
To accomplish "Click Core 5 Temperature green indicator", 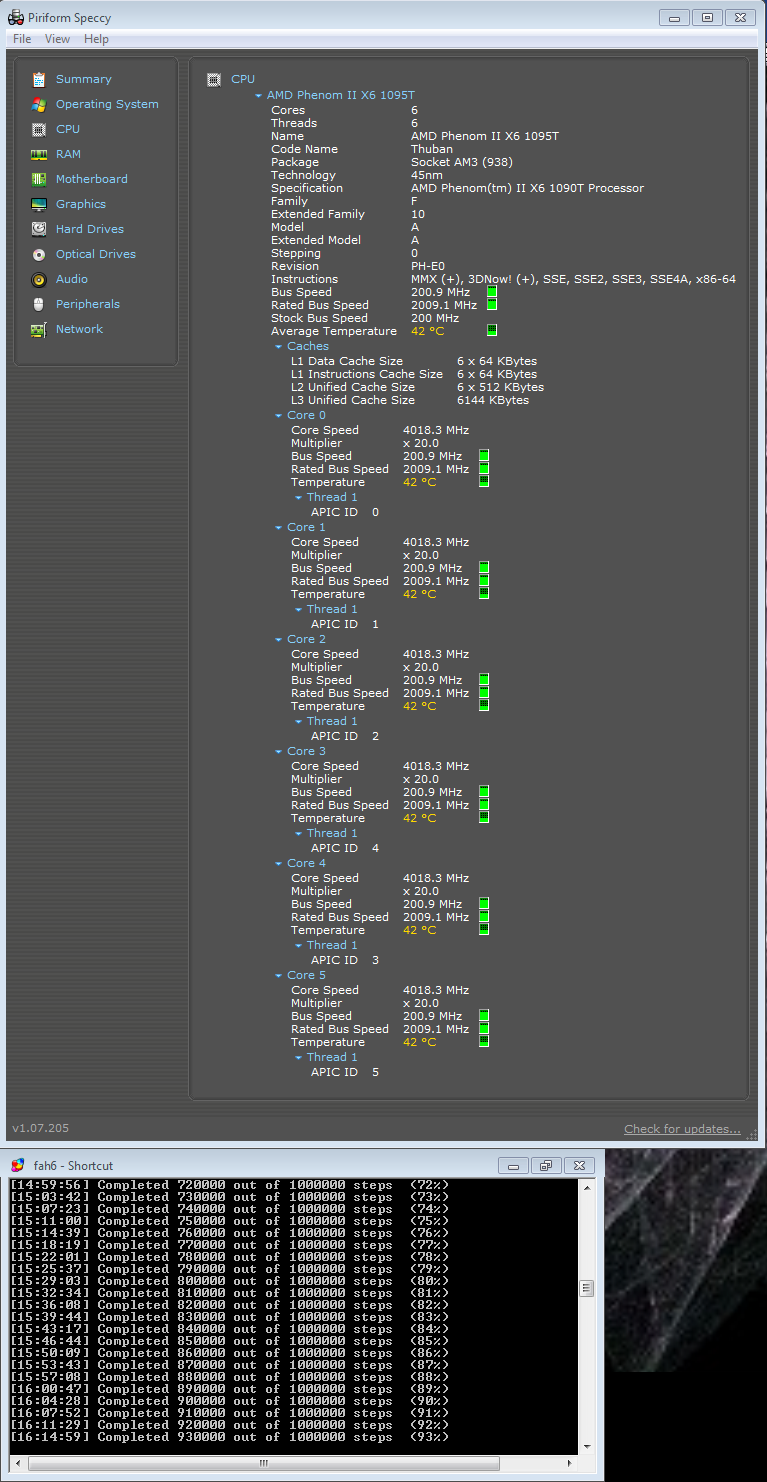I will point(484,1041).
